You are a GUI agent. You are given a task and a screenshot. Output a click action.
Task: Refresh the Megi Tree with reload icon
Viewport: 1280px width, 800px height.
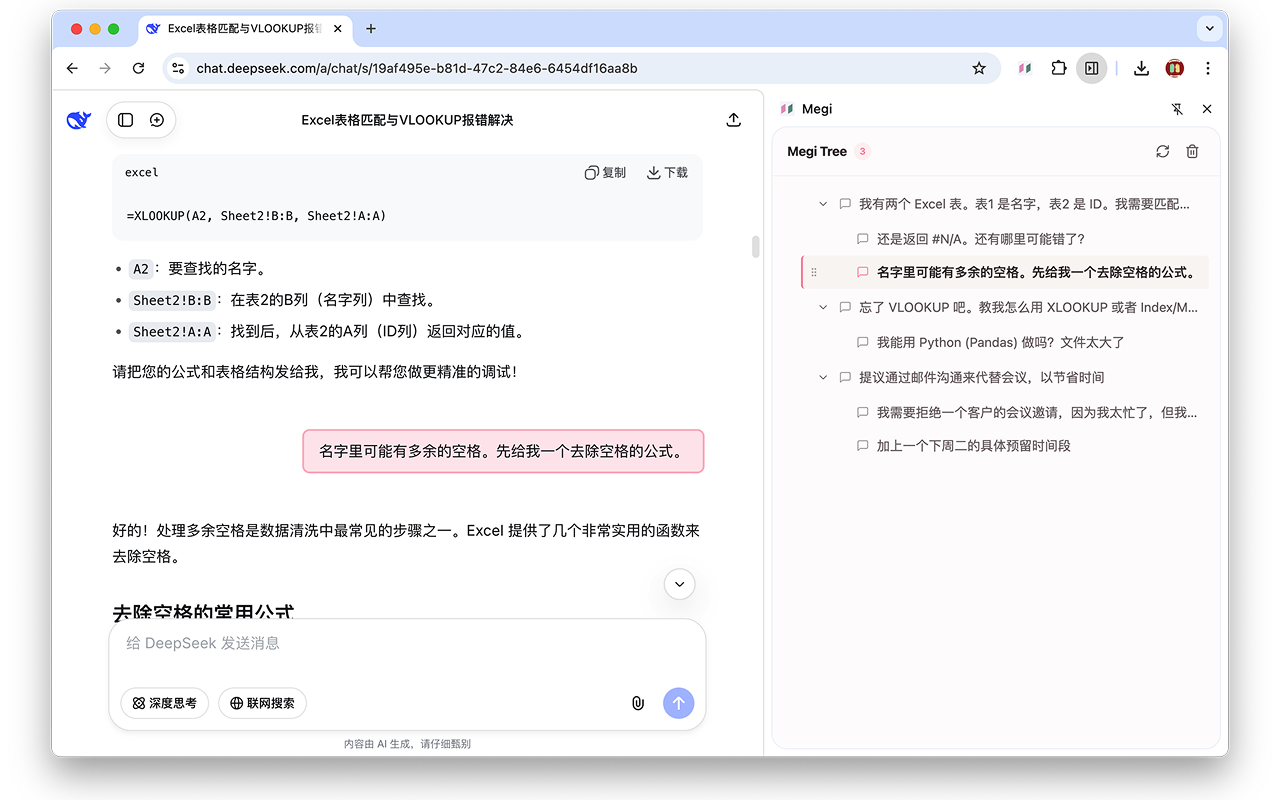1162,151
